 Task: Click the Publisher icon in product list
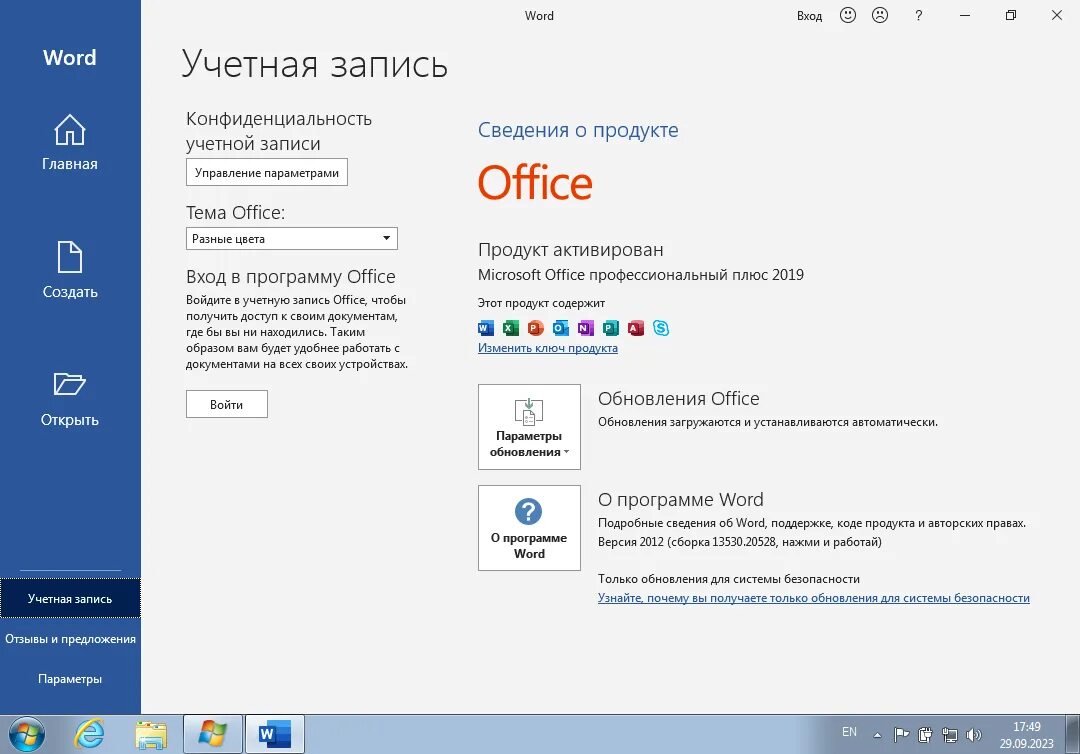(x=610, y=328)
